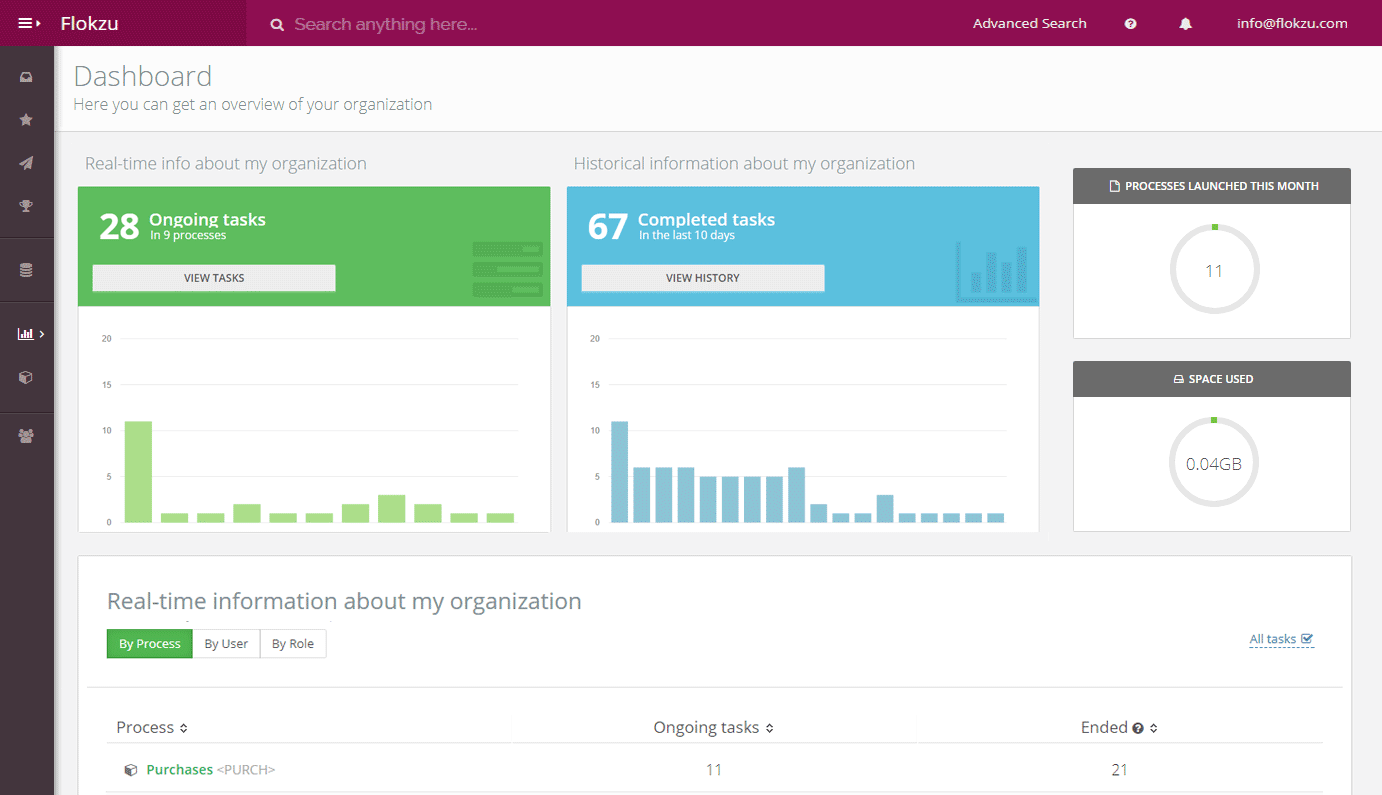Click the star favorites sidebar icon
The image size is (1382, 795).
26,120
